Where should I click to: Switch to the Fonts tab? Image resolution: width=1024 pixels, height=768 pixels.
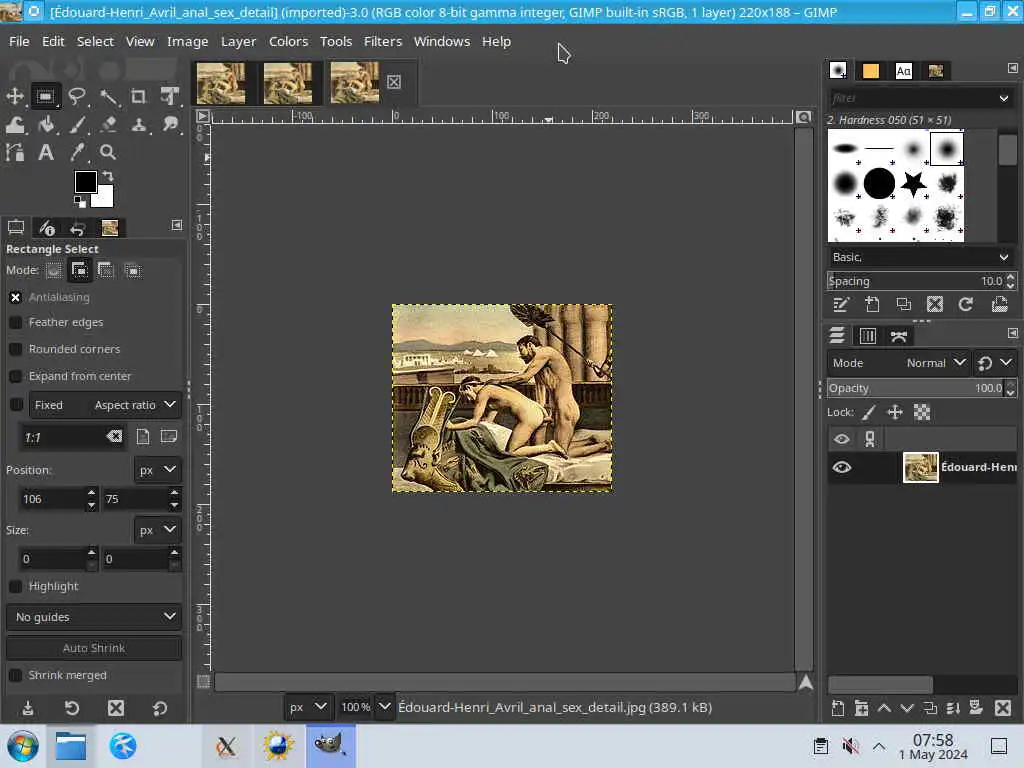[903, 71]
